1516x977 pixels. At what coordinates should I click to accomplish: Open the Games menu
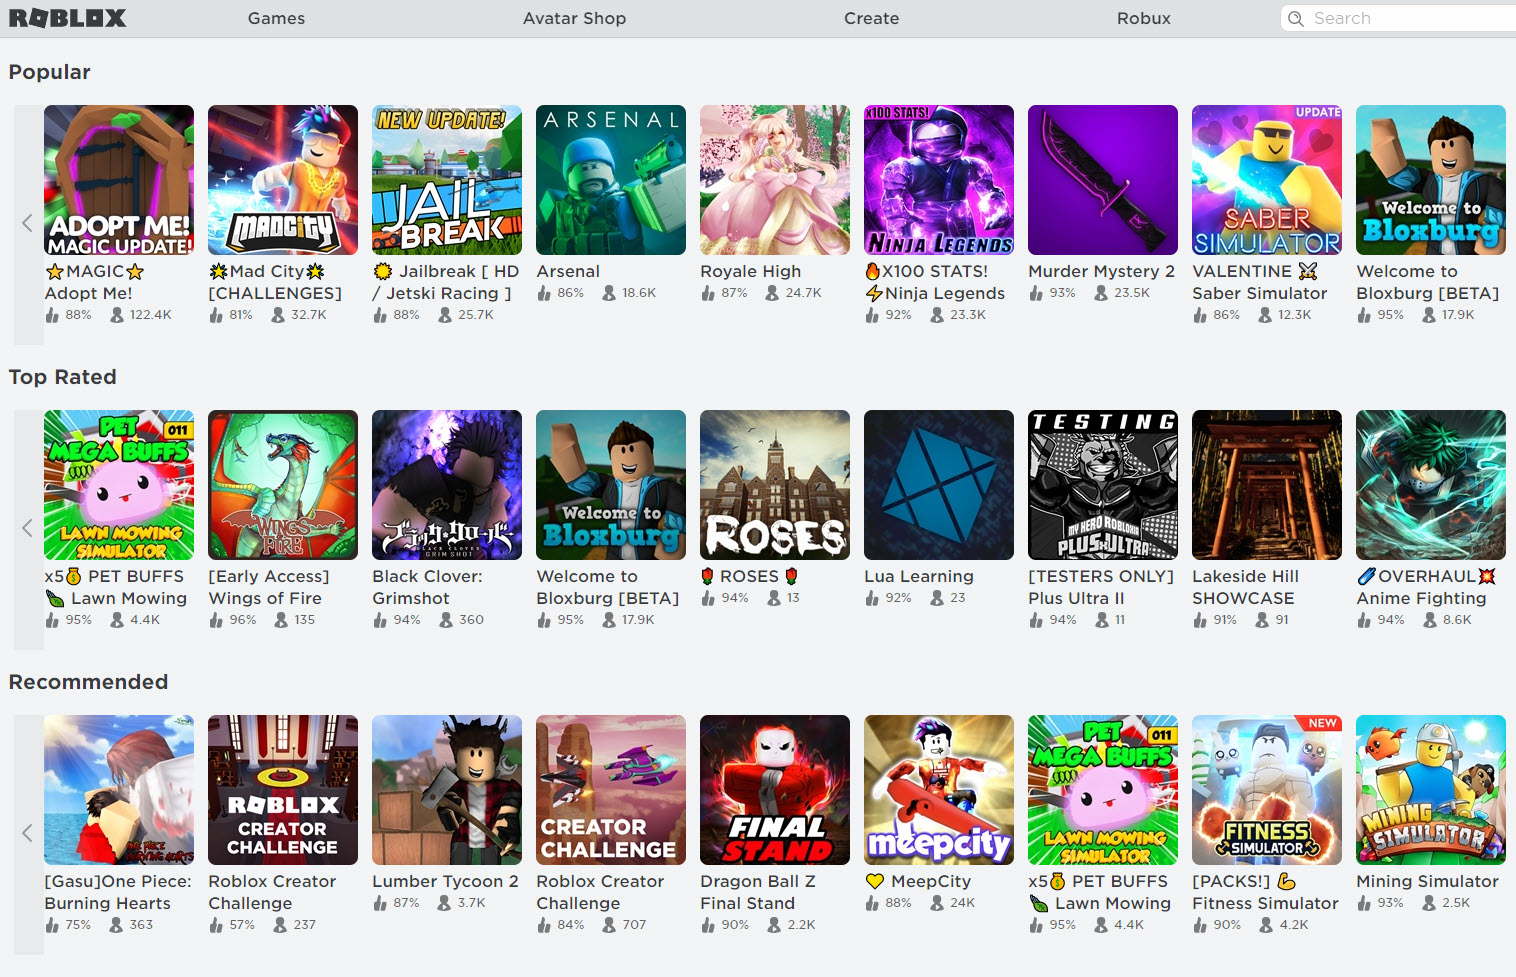click(277, 18)
